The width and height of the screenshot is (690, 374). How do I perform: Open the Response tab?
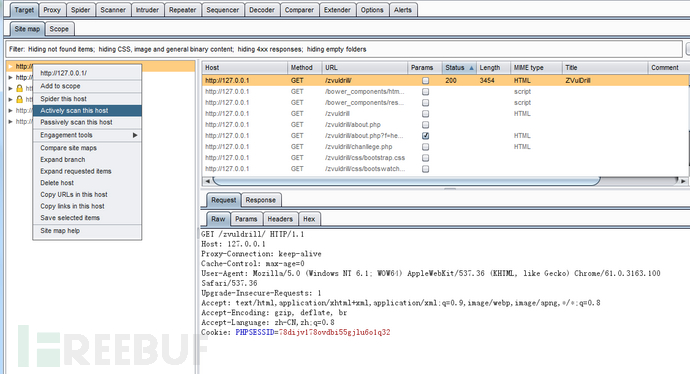click(x=261, y=200)
